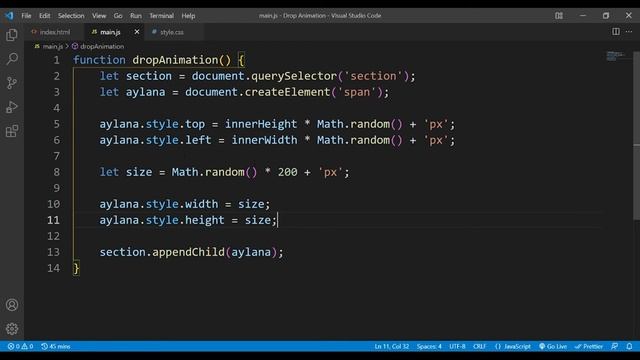
Task: Click the number 200 on line 8
Action: (x=287, y=172)
